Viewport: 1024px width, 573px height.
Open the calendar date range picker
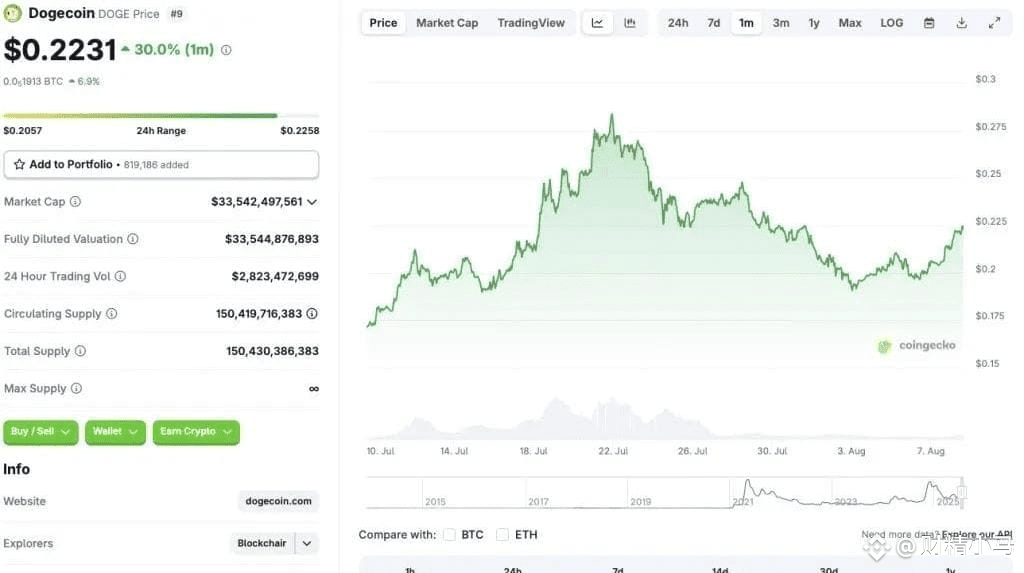pos(929,23)
